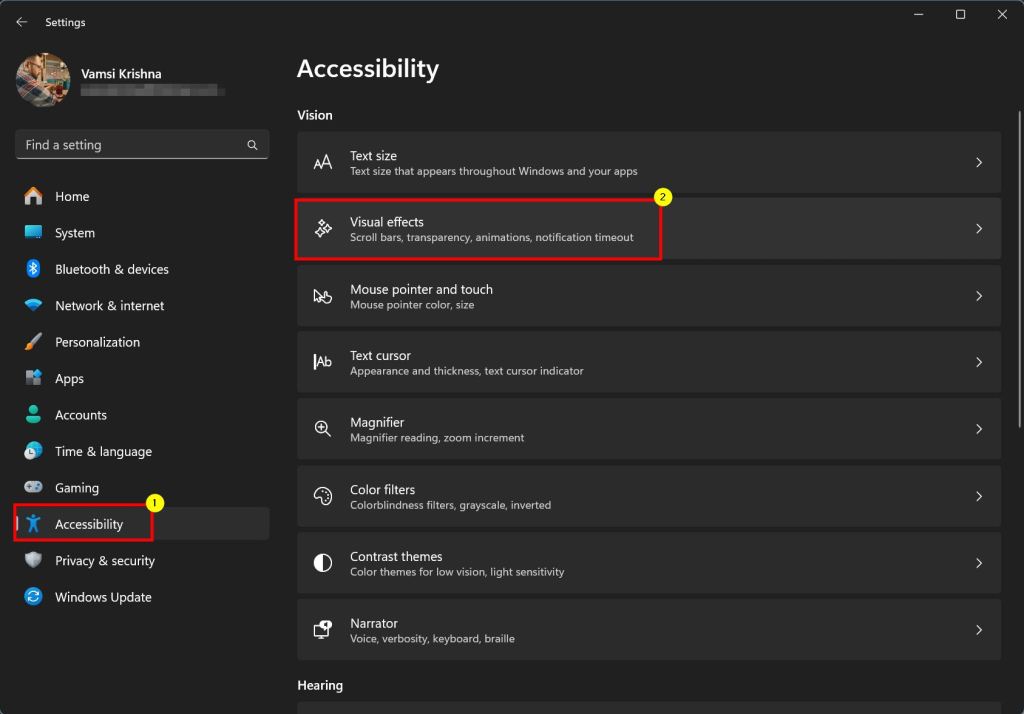Click the back arrow in title bar
Screen dimensions: 1024x714
pyautogui.click(x=22, y=22)
